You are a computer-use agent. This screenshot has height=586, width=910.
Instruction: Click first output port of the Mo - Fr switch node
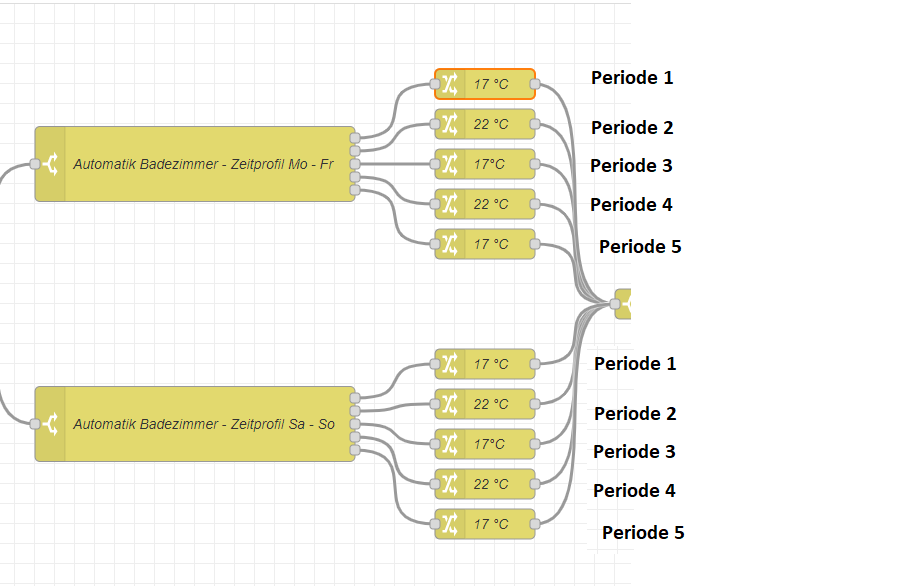(x=355, y=138)
